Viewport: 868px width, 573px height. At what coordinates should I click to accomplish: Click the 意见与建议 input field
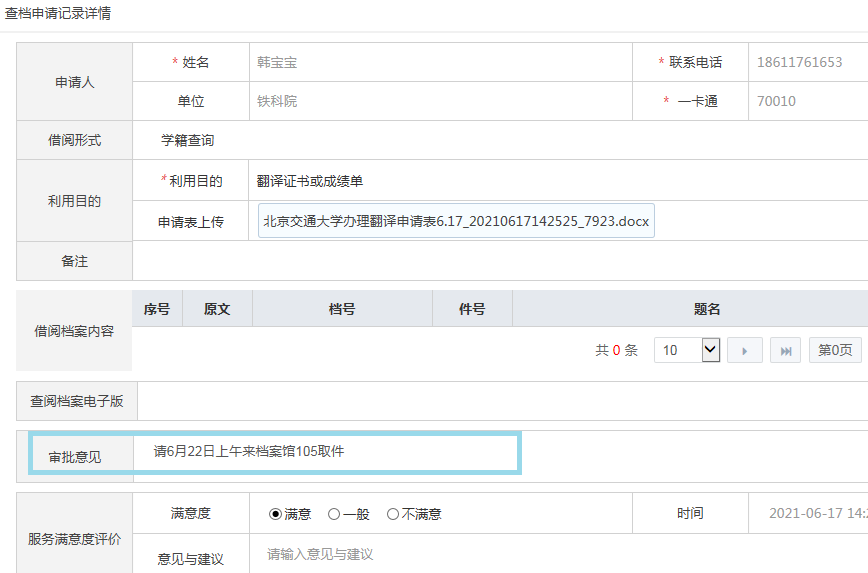pyautogui.click(x=560, y=554)
